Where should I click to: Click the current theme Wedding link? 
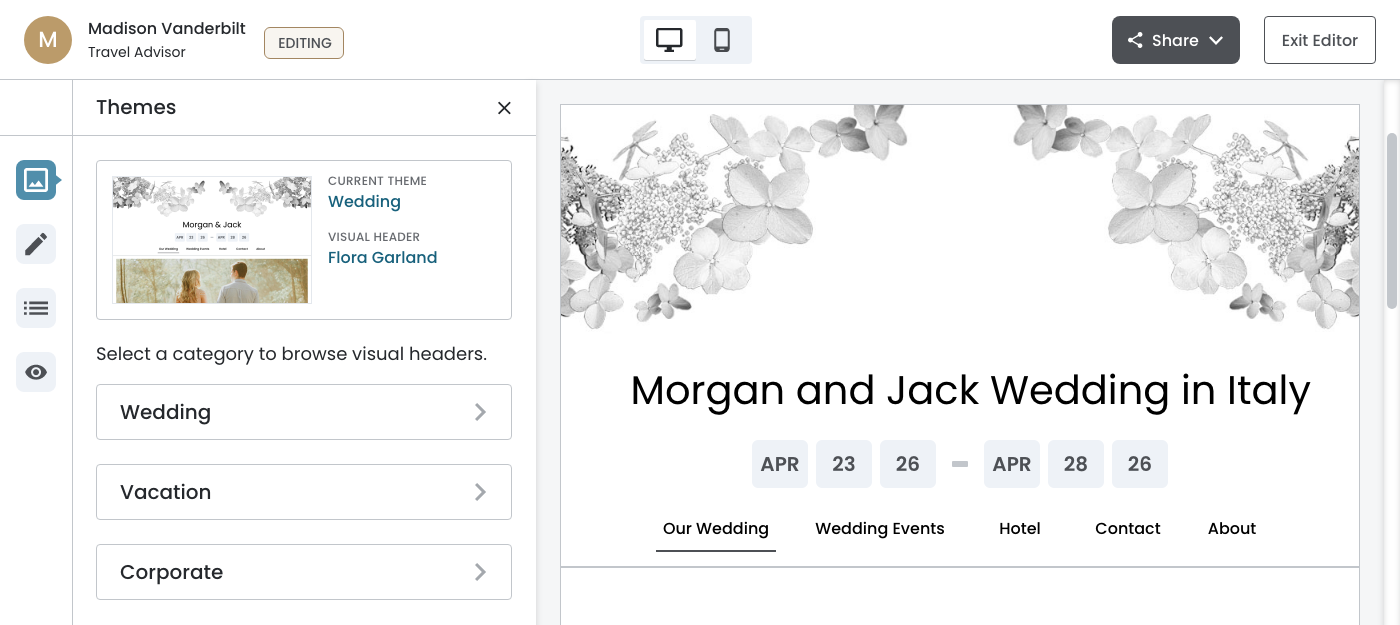click(364, 202)
